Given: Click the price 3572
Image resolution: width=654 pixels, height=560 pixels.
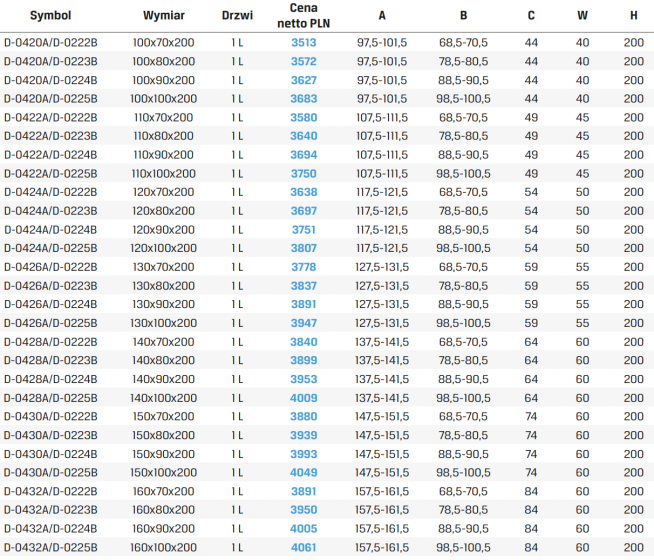Looking at the screenshot, I should pos(304,61).
